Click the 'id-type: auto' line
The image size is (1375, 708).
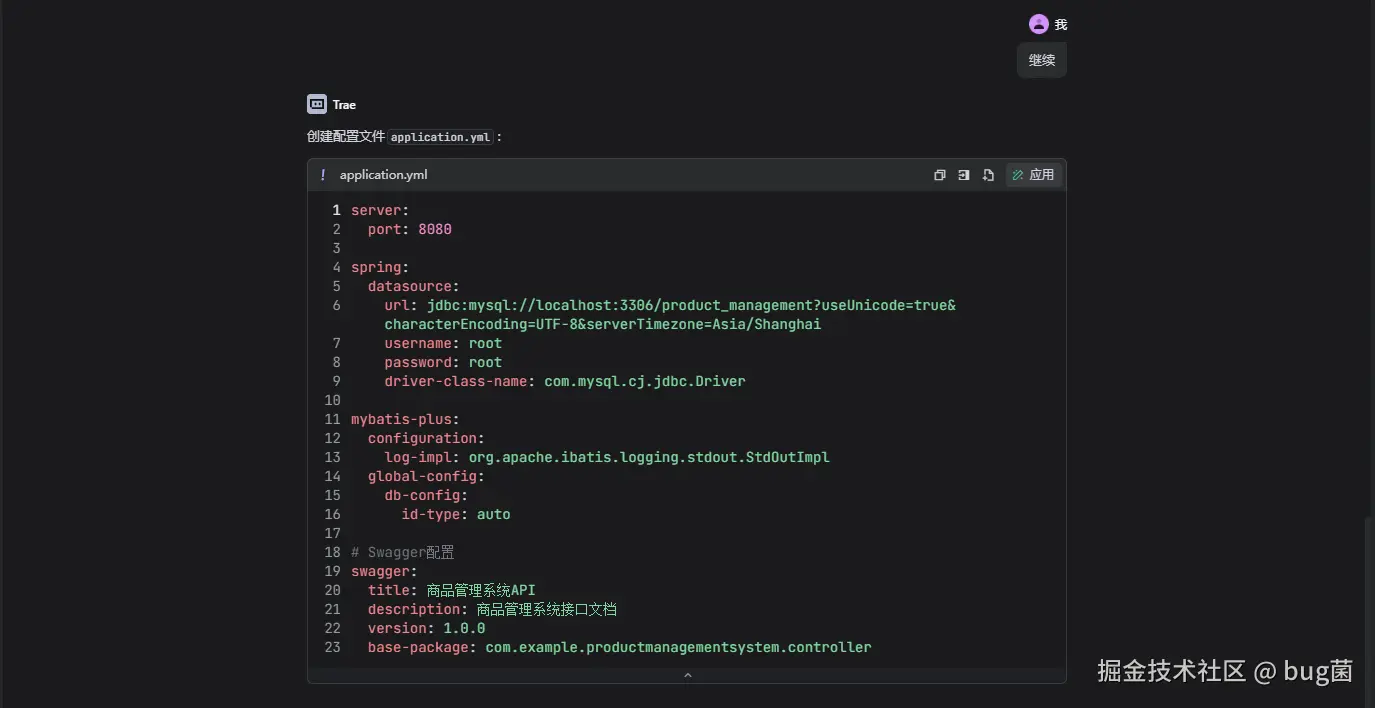click(x=456, y=514)
